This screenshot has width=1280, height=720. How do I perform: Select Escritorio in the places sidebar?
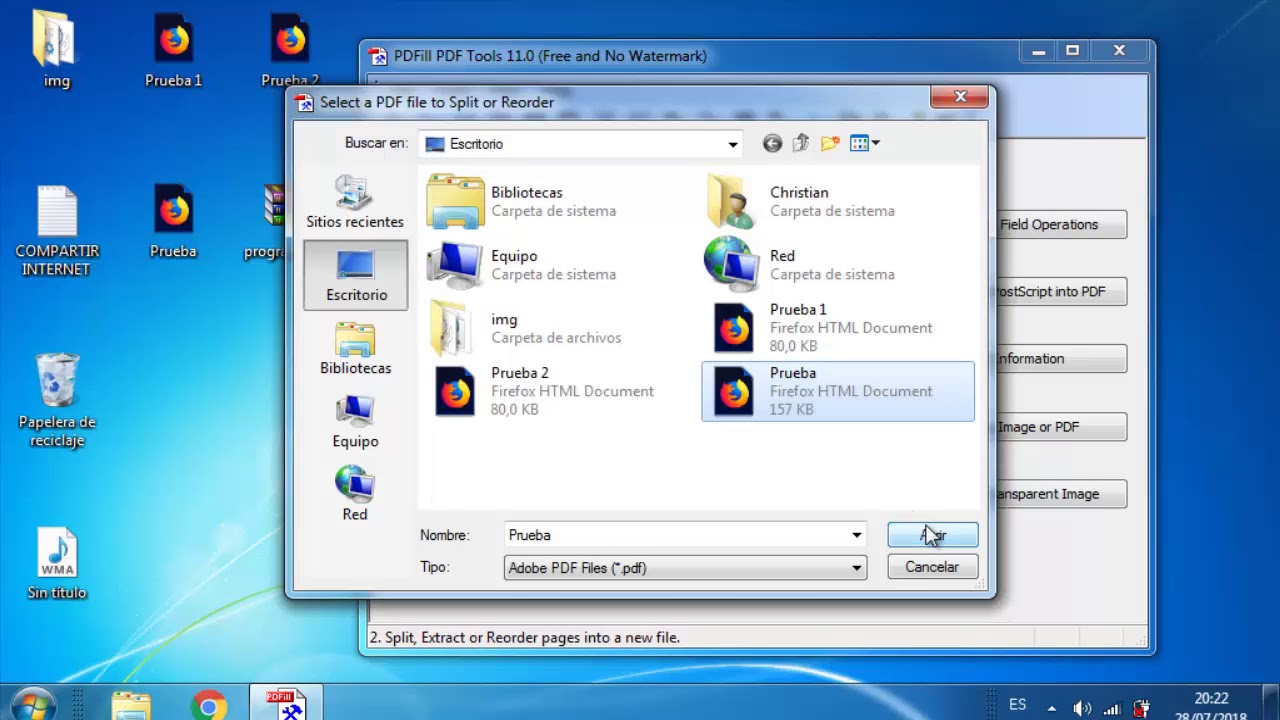355,275
